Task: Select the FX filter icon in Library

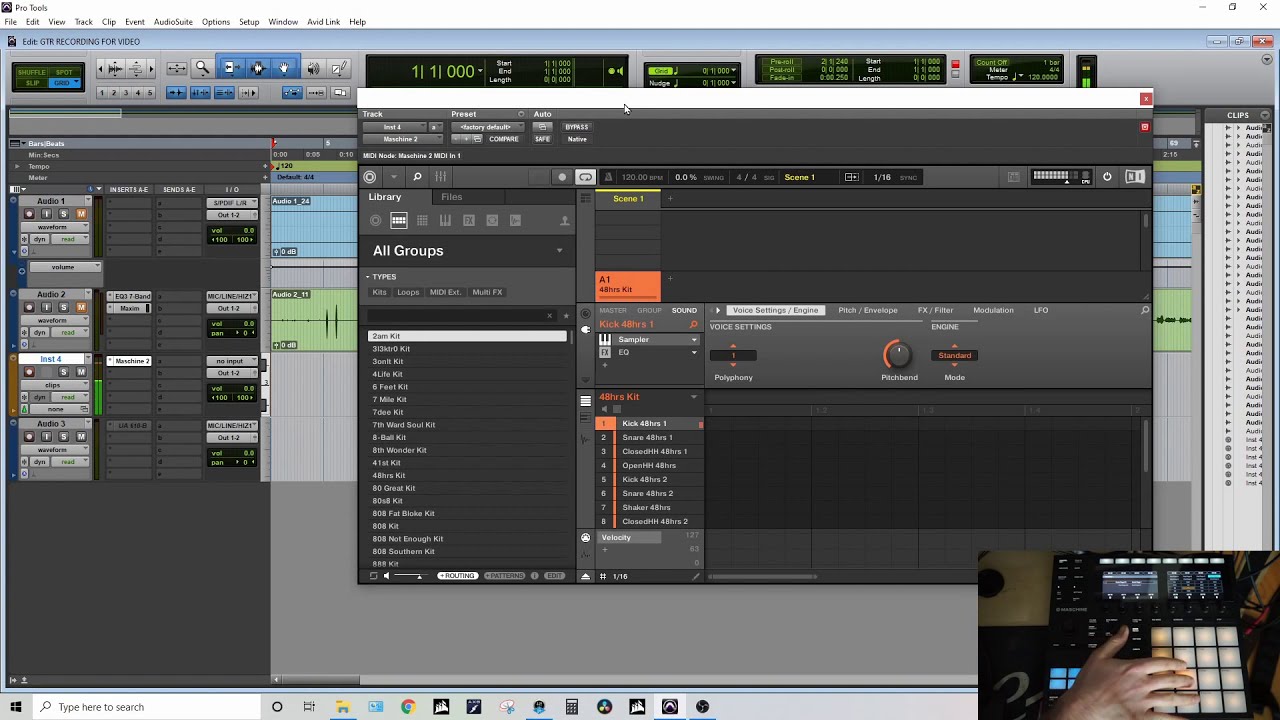Action: tap(468, 221)
